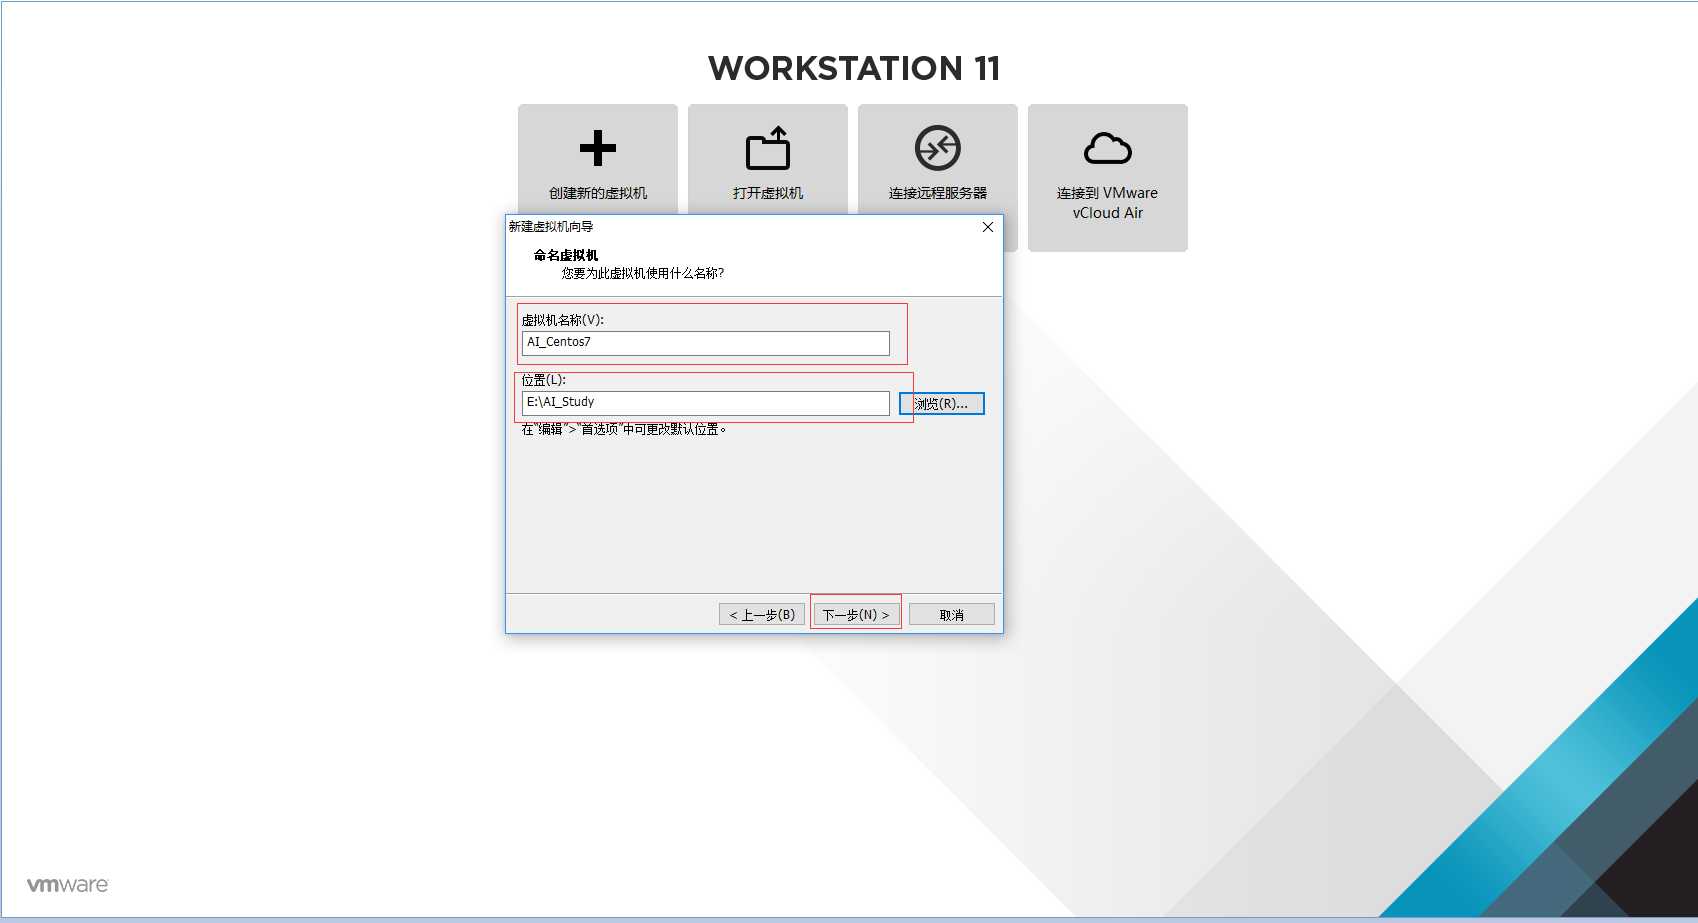Viewport: 1698px width, 923px height.
Task: Click the connect to remote server icon
Action: click(938, 148)
